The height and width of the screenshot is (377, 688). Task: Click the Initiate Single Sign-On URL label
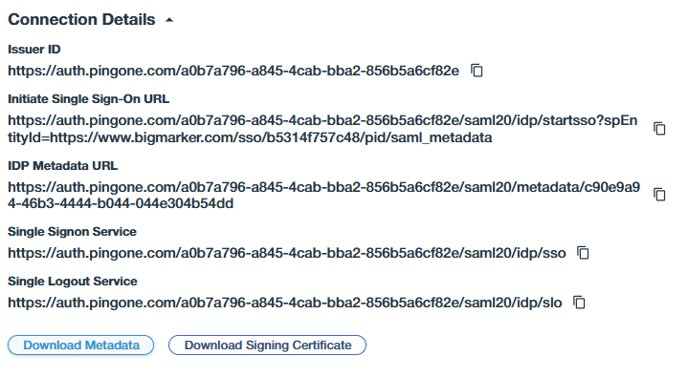pyautogui.click(x=89, y=99)
